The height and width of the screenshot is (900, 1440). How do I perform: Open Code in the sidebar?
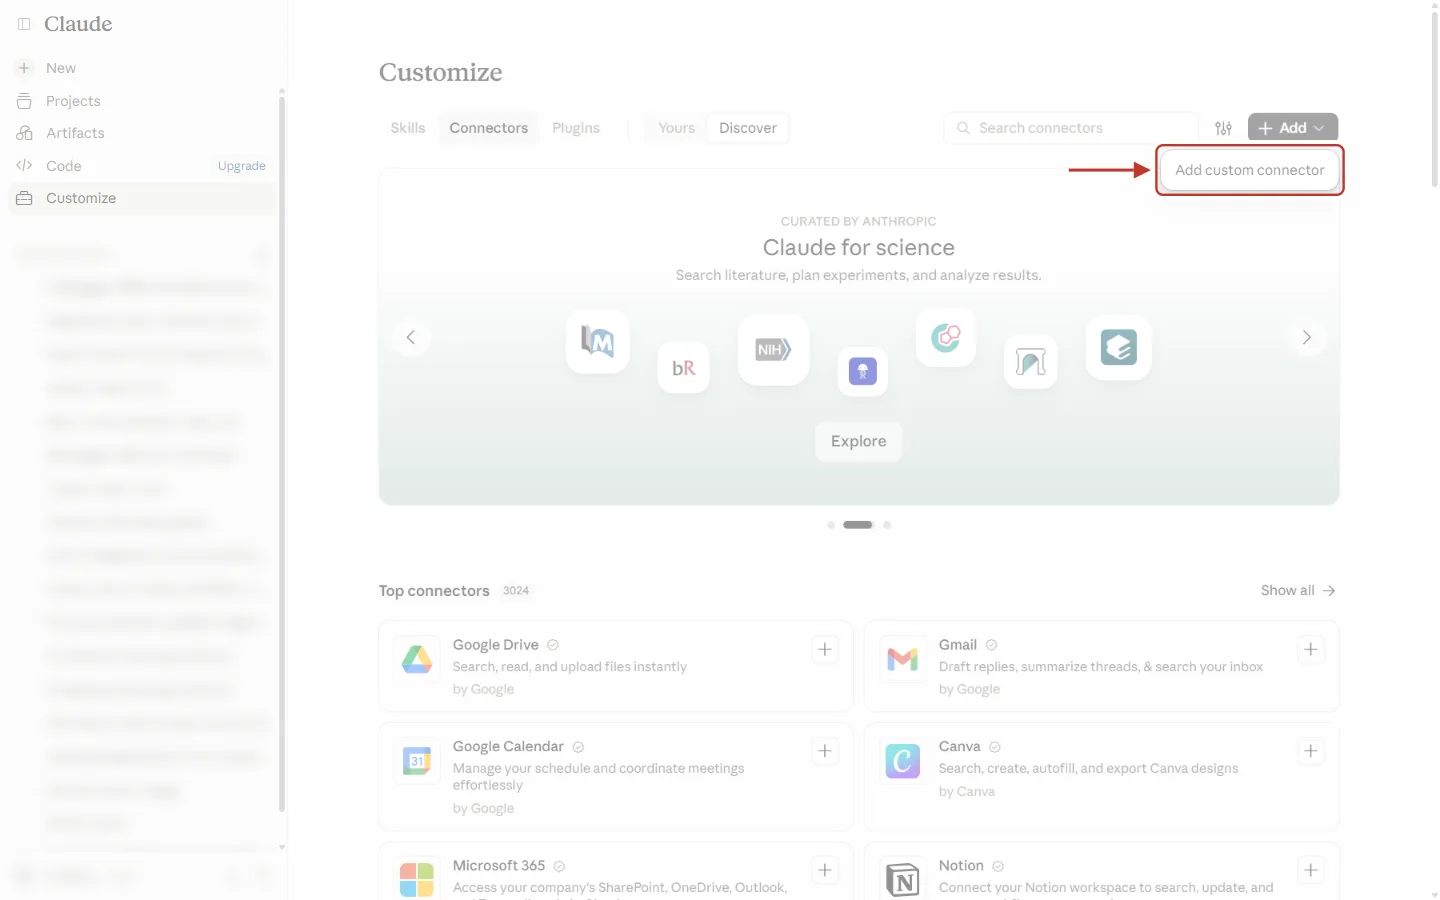click(x=64, y=166)
